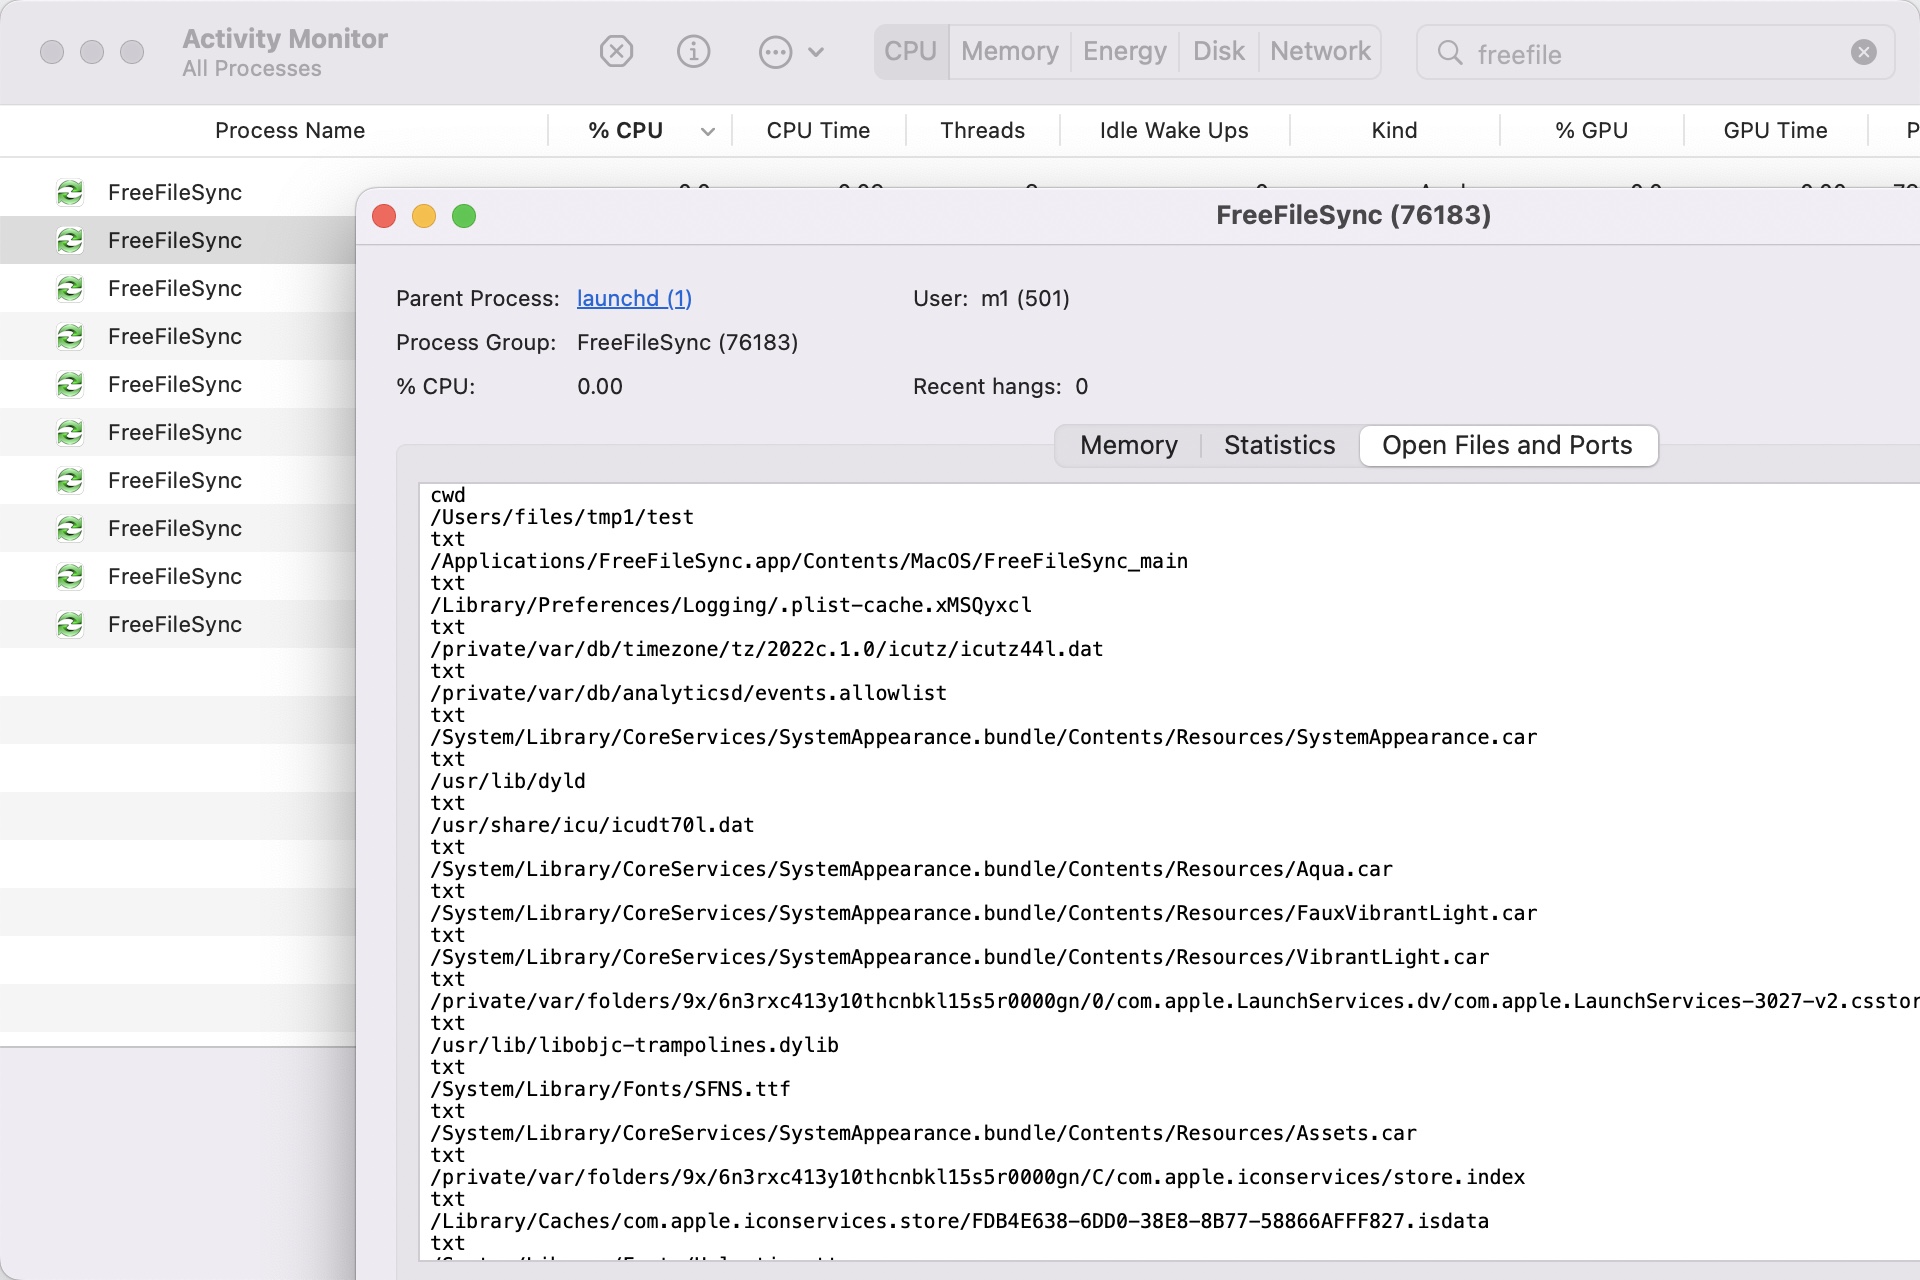Select the Disk tab
The width and height of the screenshot is (1920, 1280).
coord(1218,51)
